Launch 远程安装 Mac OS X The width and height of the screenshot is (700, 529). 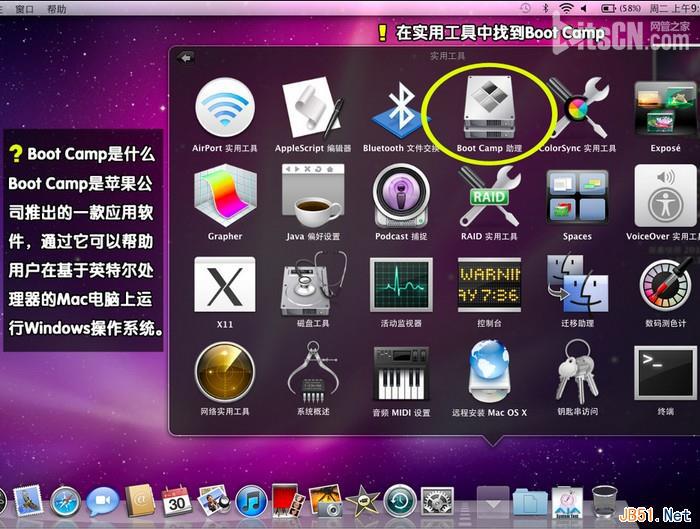pyautogui.click(x=489, y=372)
